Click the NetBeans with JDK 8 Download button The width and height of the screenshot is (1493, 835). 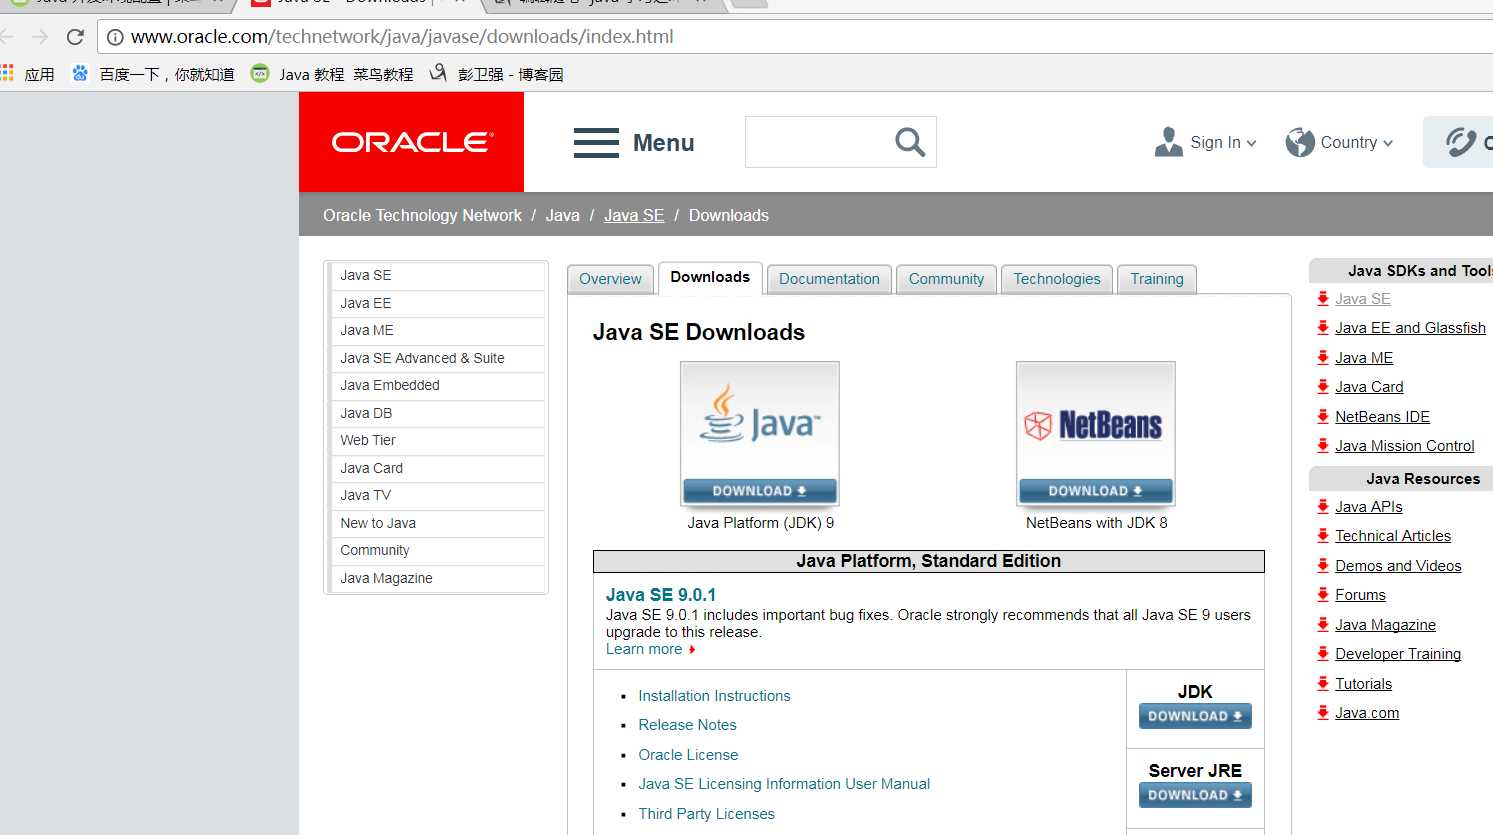[x=1096, y=491]
